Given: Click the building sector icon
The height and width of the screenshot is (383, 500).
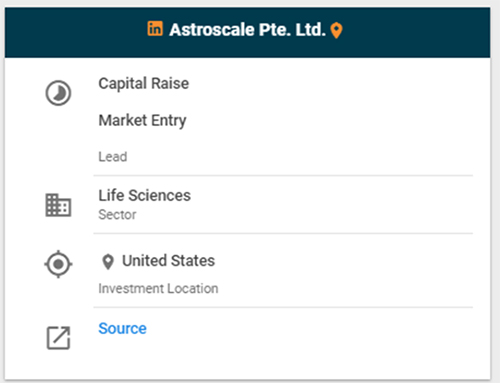Looking at the screenshot, I should [x=58, y=205].
